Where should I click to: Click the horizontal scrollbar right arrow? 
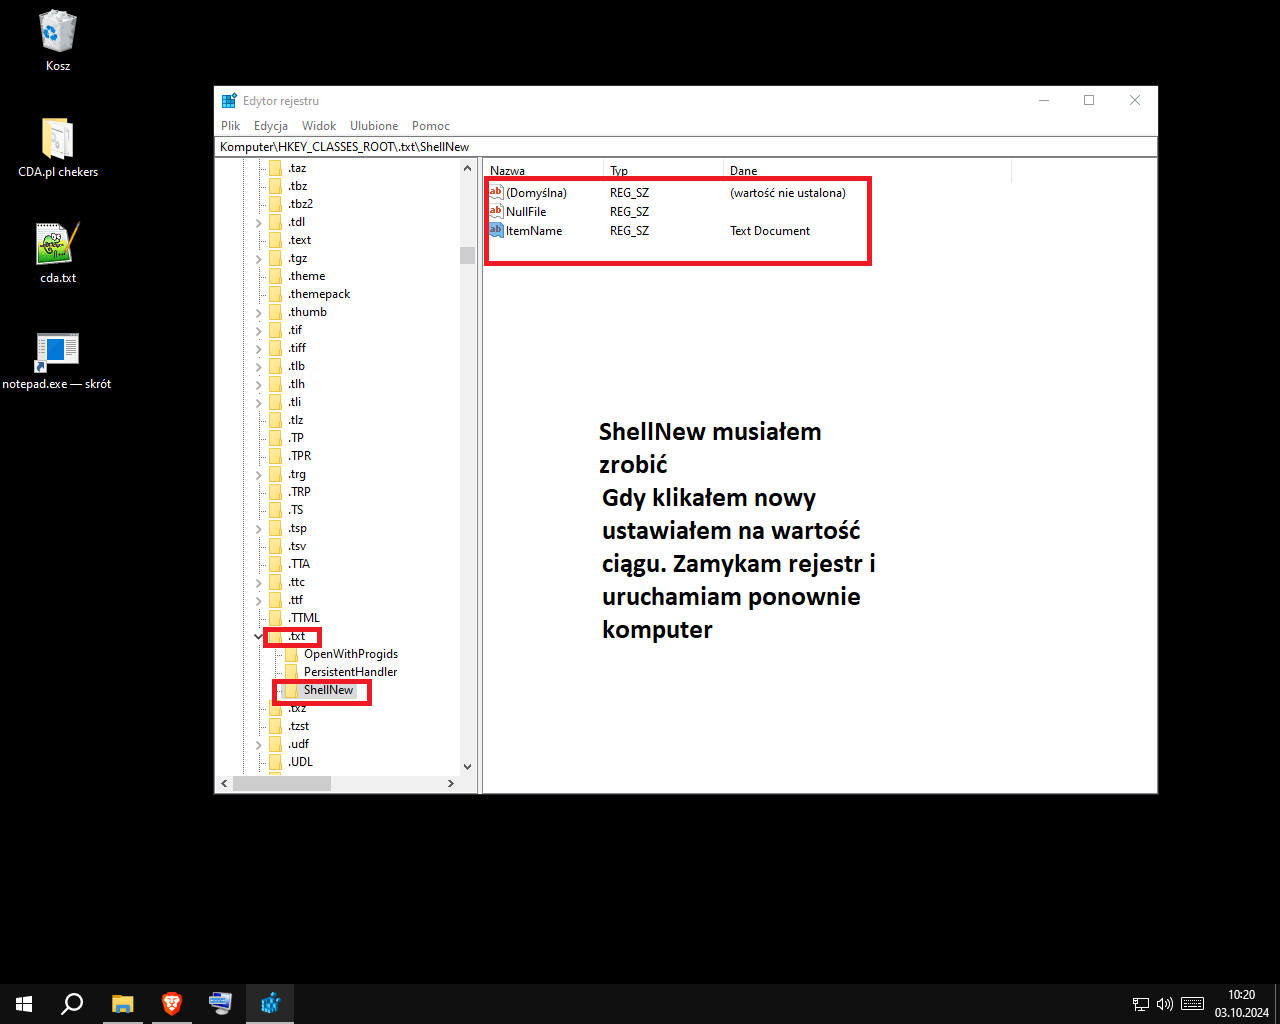click(x=451, y=784)
